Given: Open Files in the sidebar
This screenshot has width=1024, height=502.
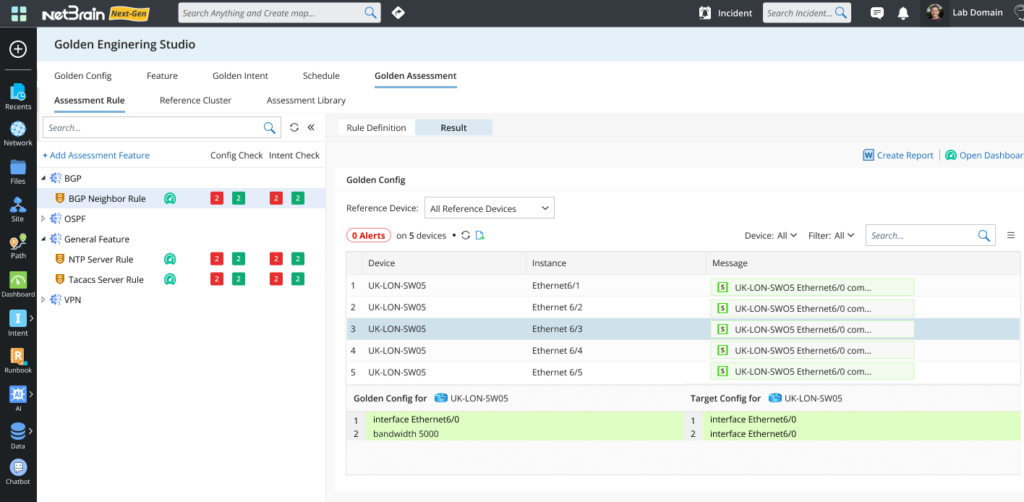Looking at the screenshot, I should [x=18, y=172].
